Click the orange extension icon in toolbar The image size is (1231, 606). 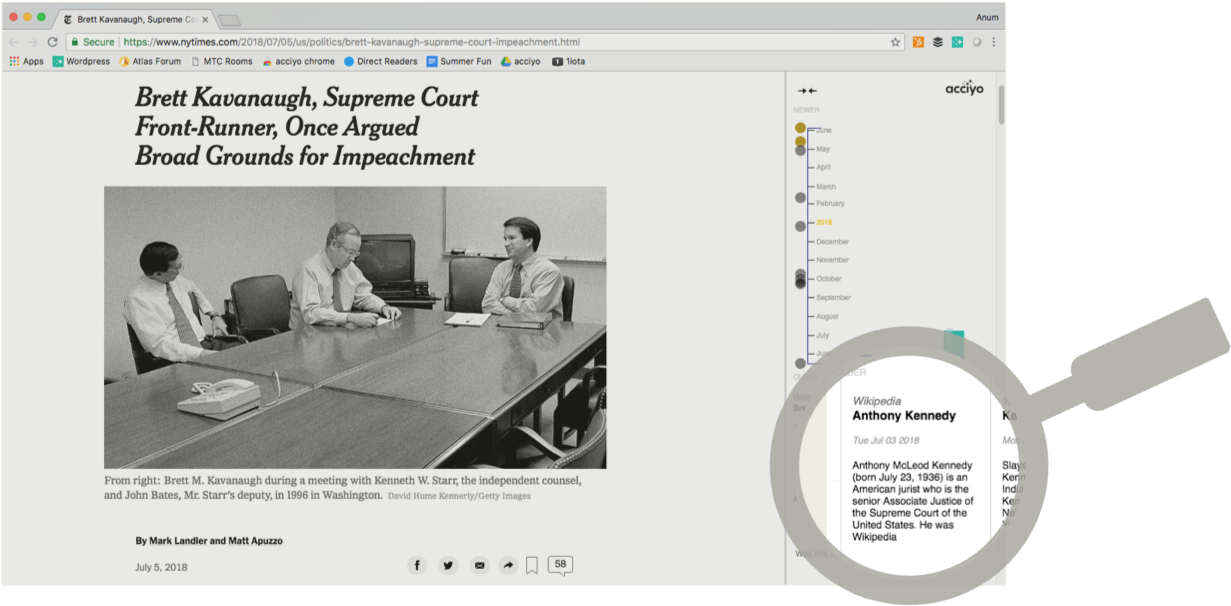pos(918,42)
